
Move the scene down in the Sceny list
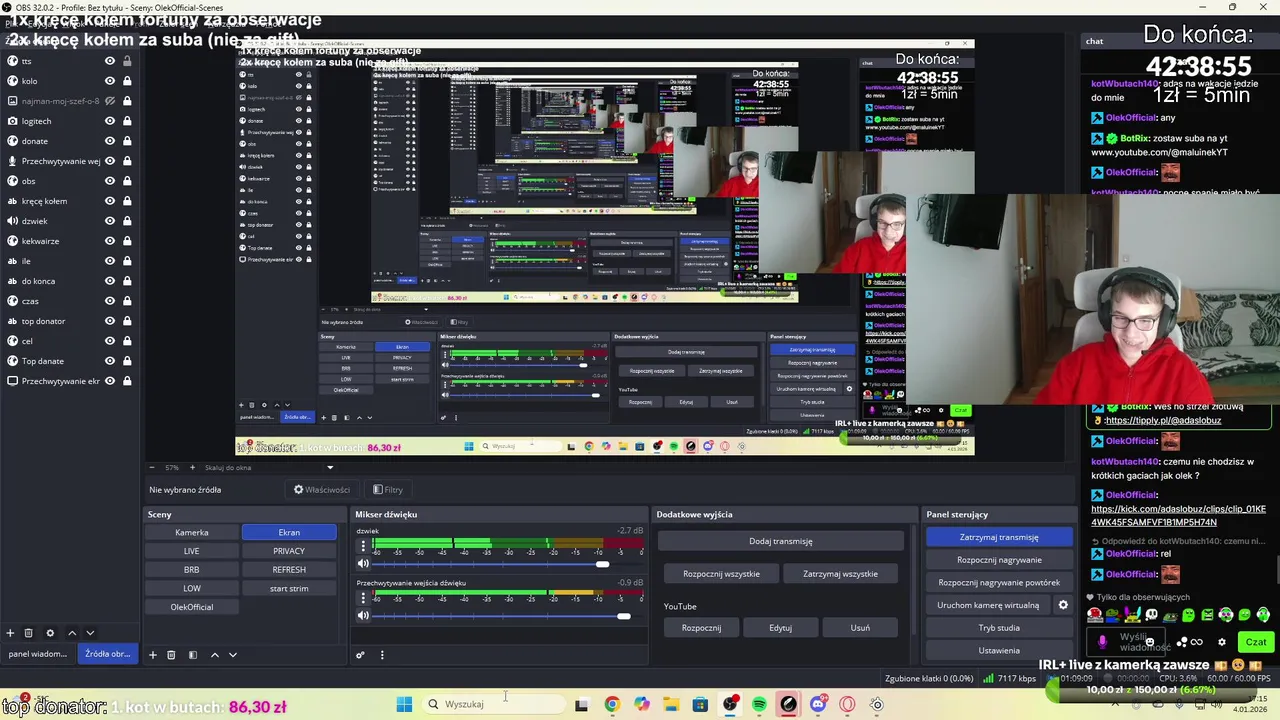pyautogui.click(x=232, y=655)
